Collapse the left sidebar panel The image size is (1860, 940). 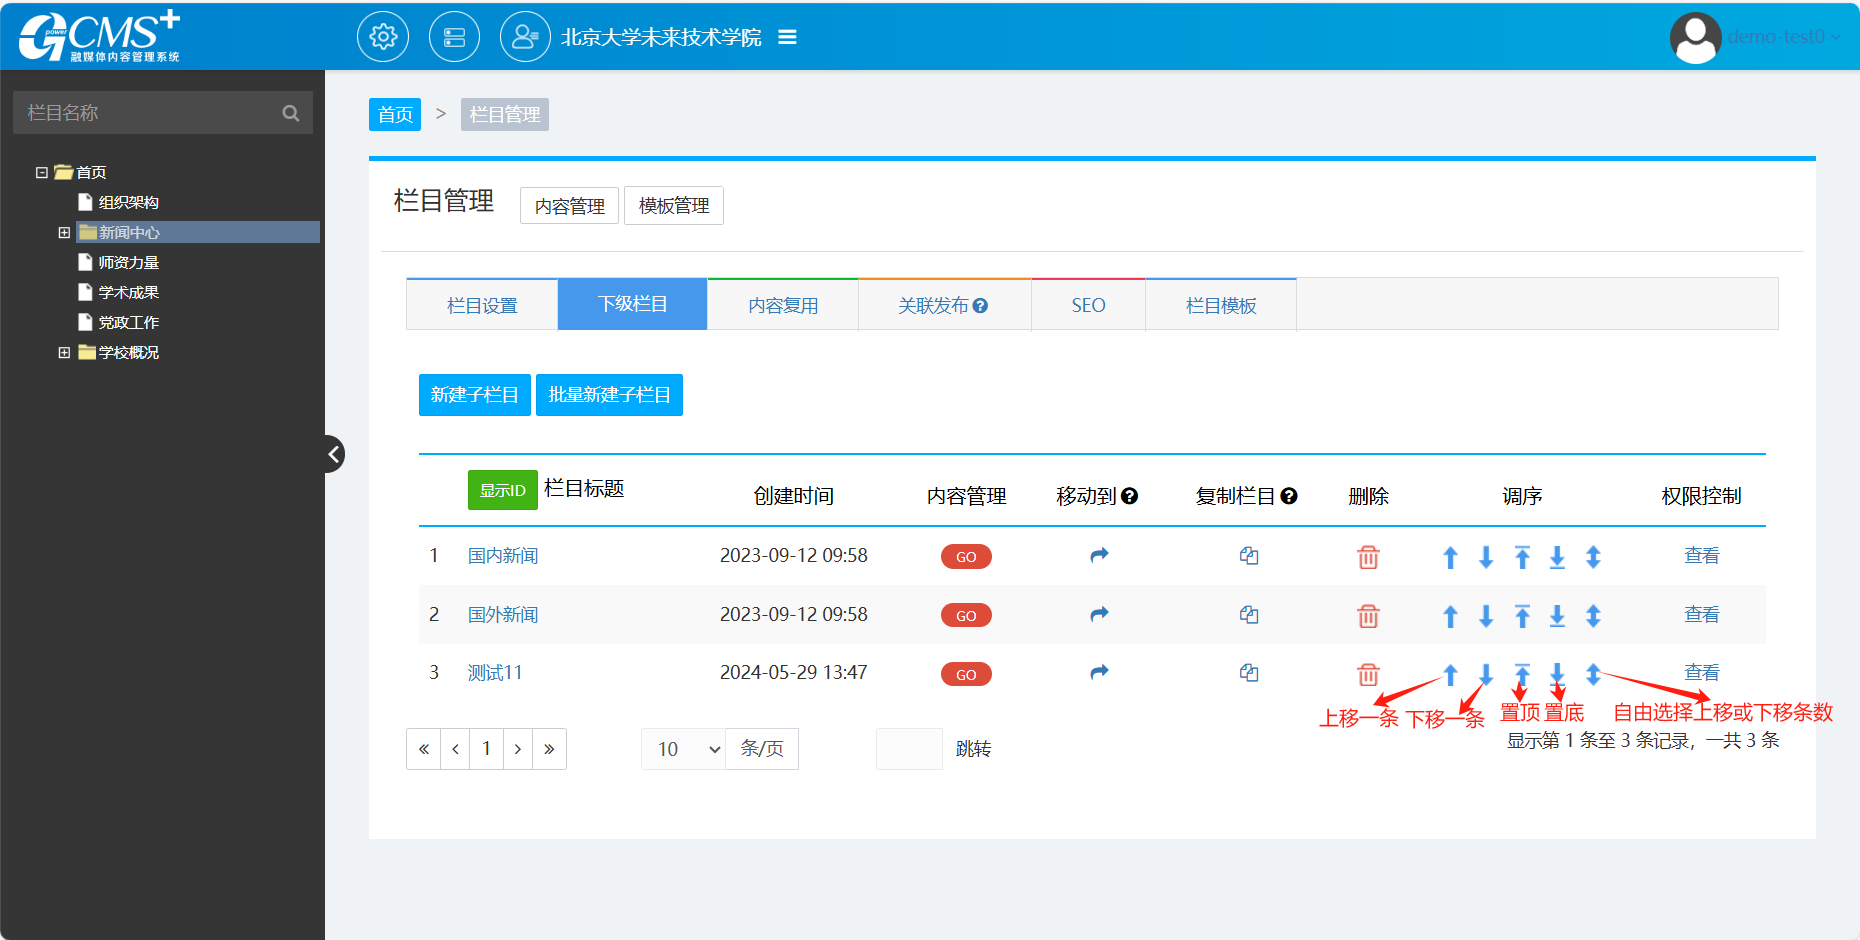(334, 454)
